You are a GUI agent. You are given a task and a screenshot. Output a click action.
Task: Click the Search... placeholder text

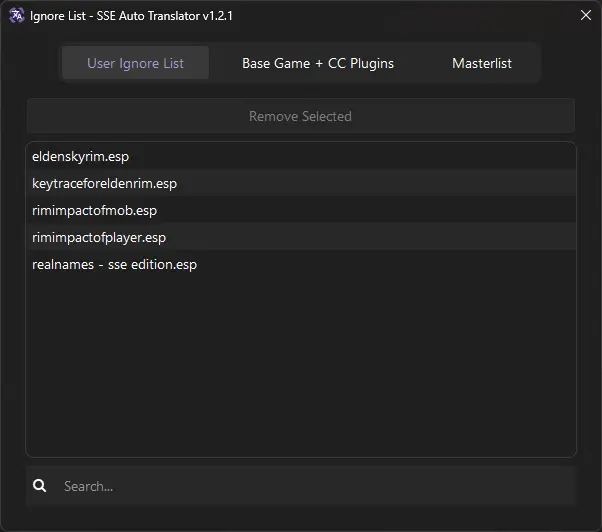pos(88,486)
